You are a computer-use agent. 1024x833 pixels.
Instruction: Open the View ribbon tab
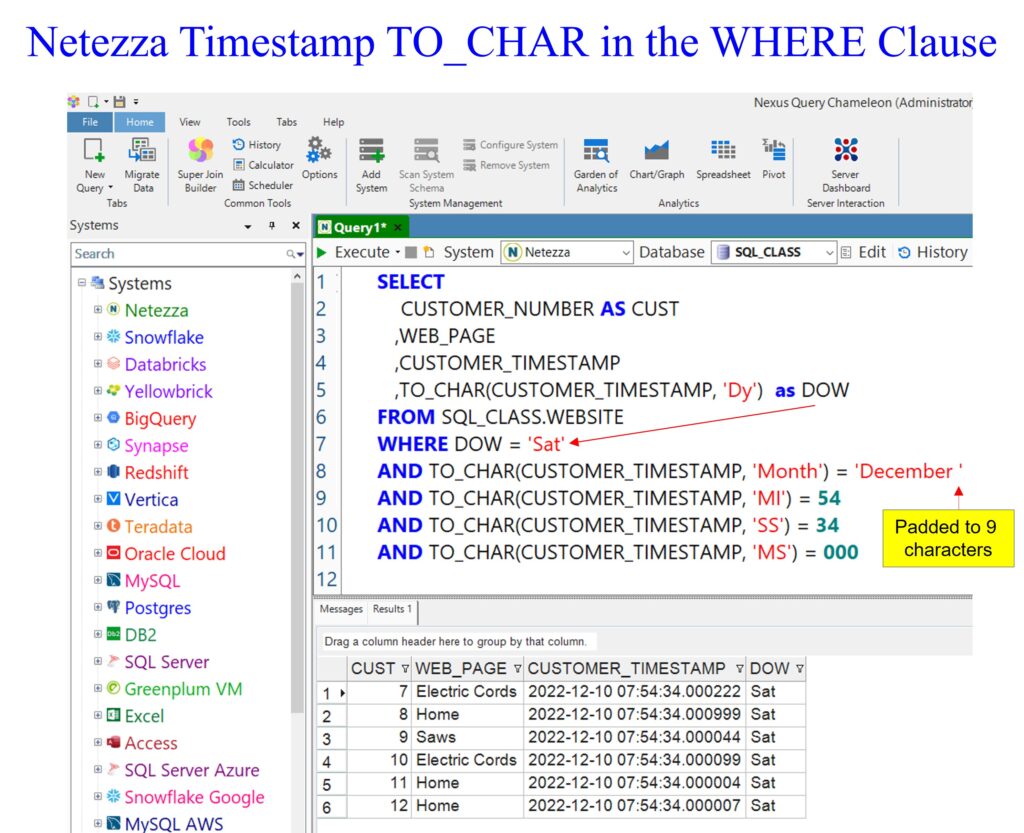190,122
